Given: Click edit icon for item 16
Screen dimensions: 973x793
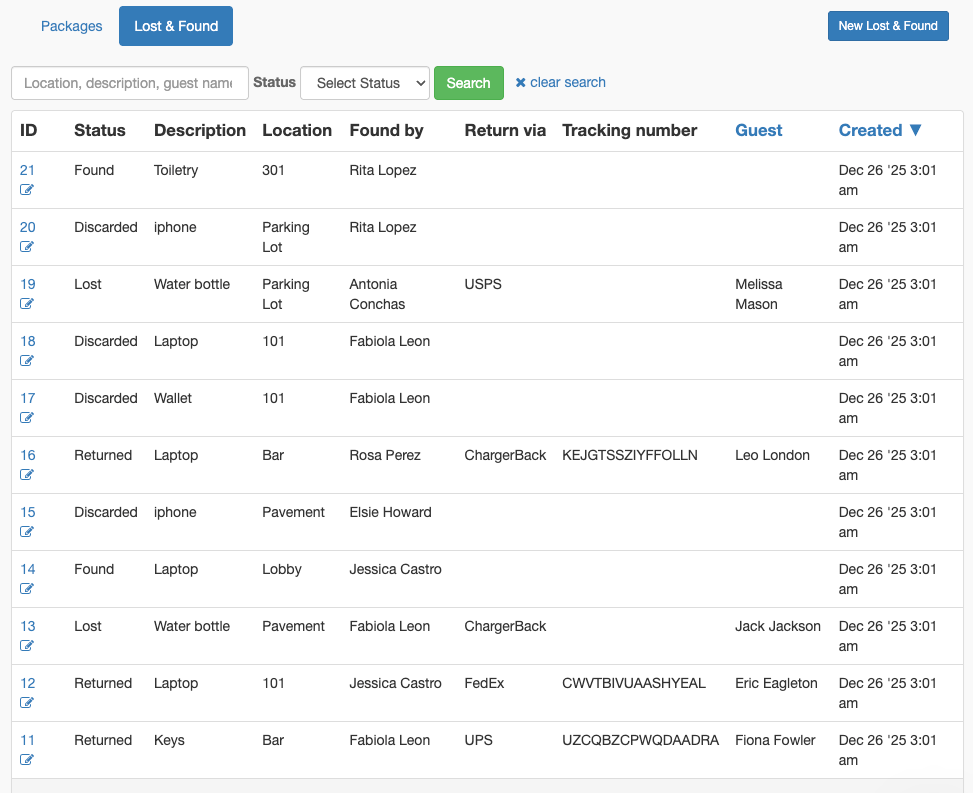Looking at the screenshot, I should coord(27,475).
